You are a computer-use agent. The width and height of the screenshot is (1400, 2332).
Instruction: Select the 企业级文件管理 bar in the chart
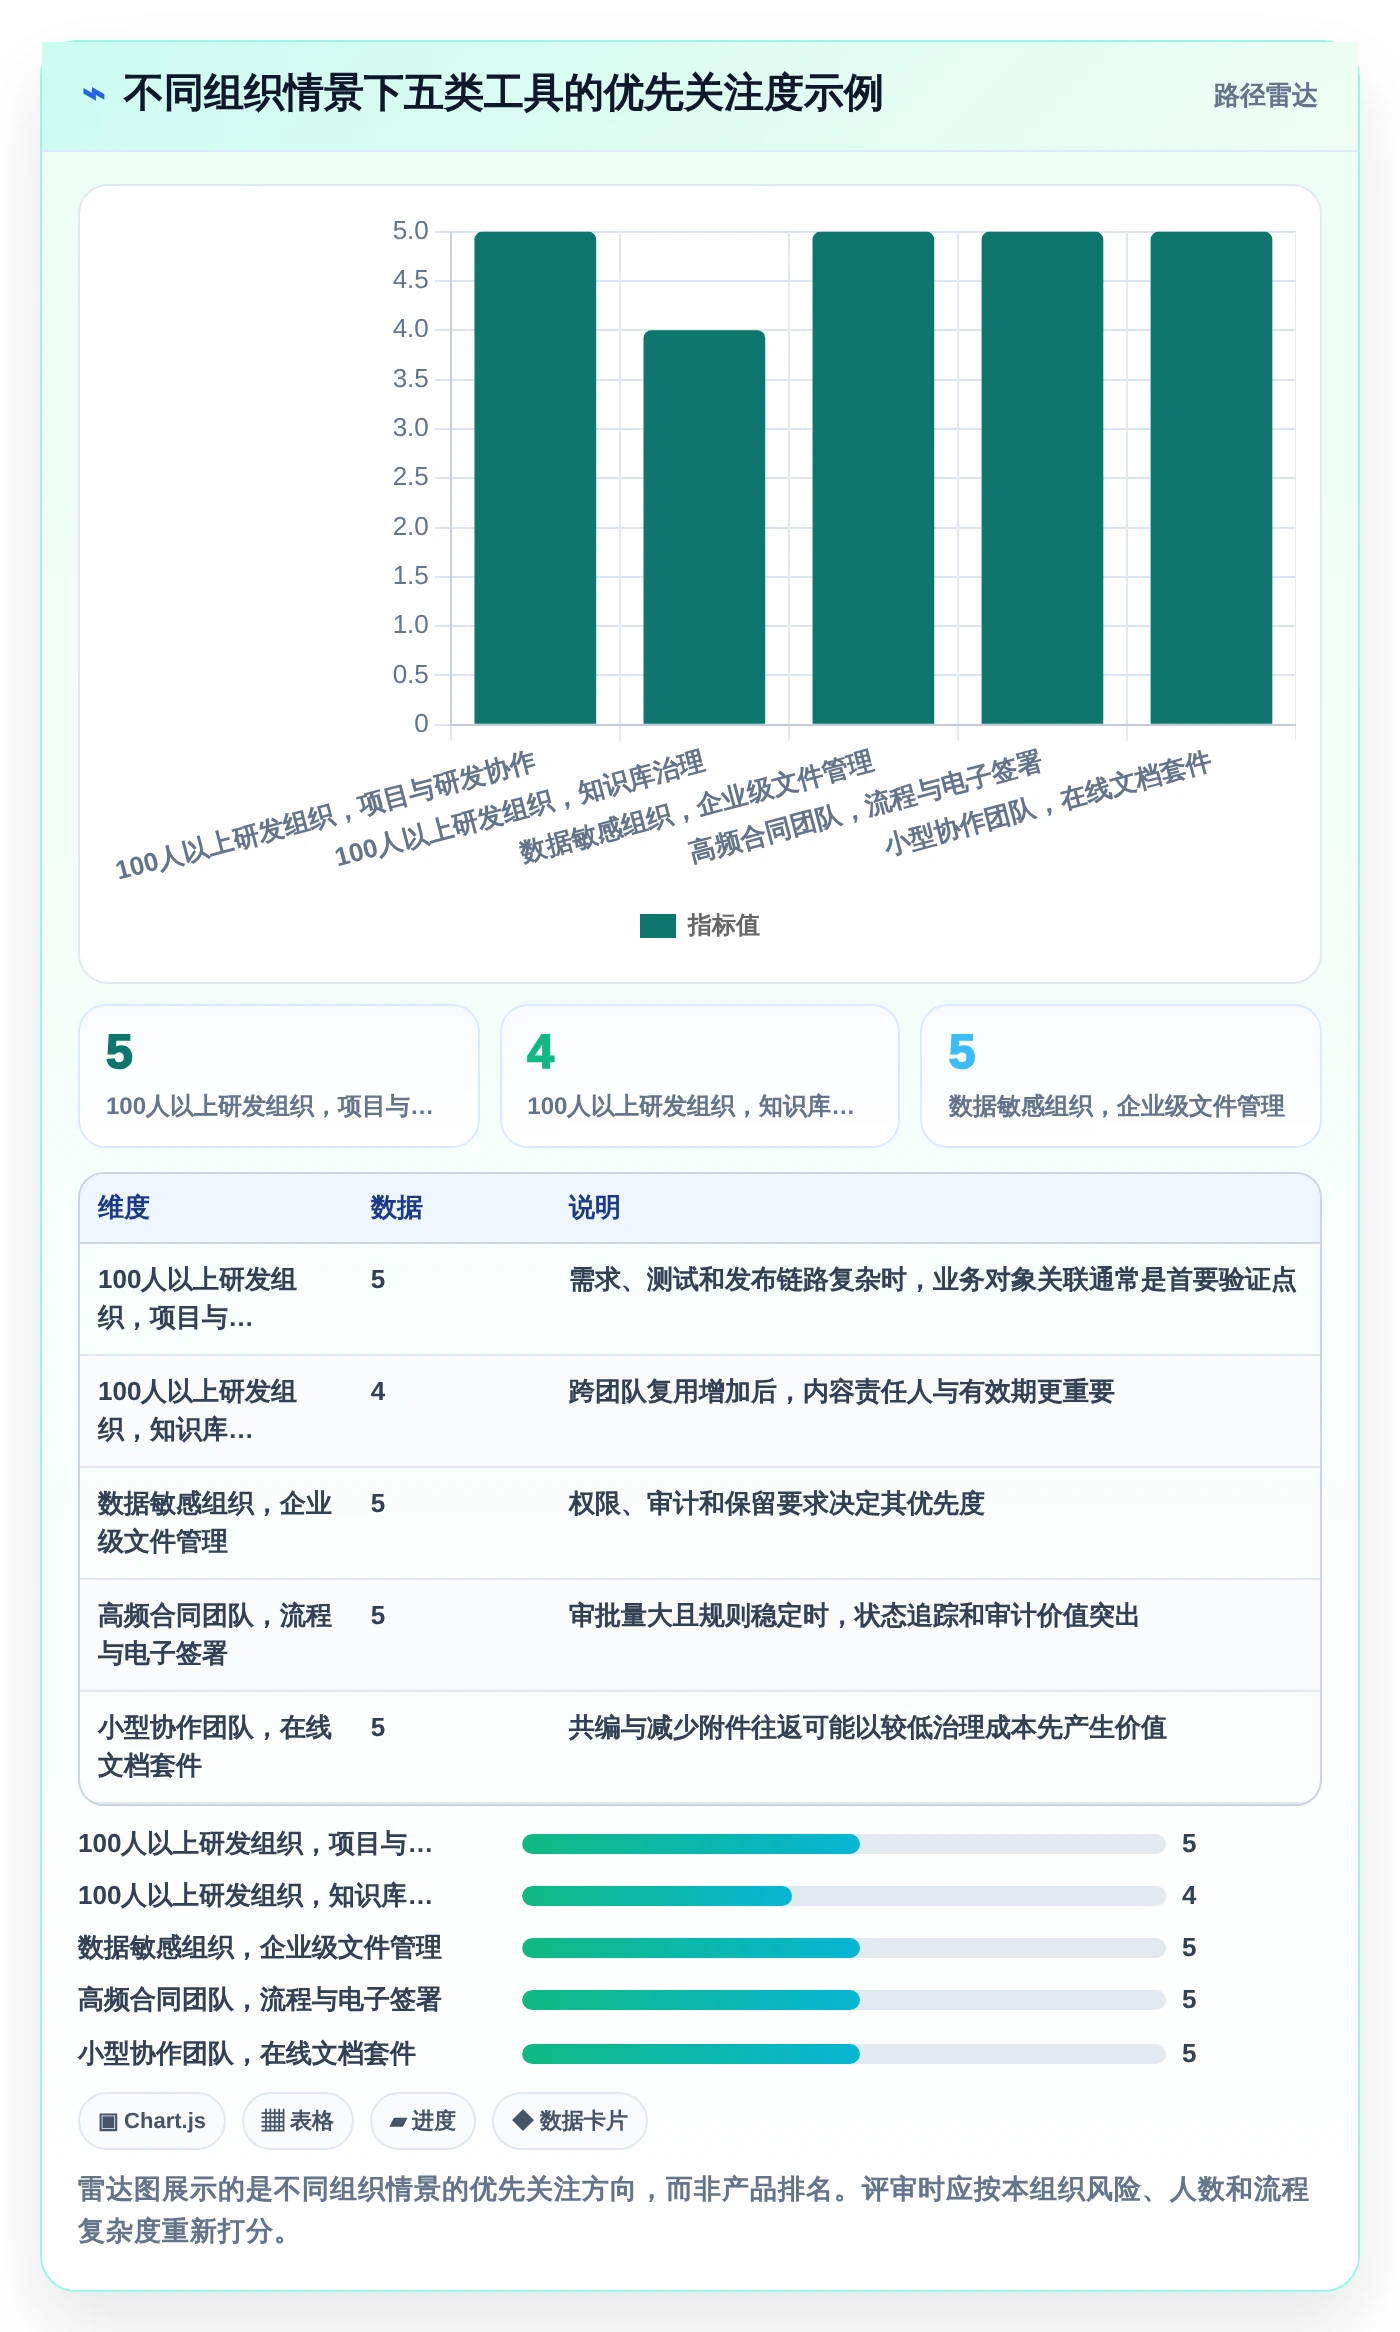pyautogui.click(x=873, y=478)
